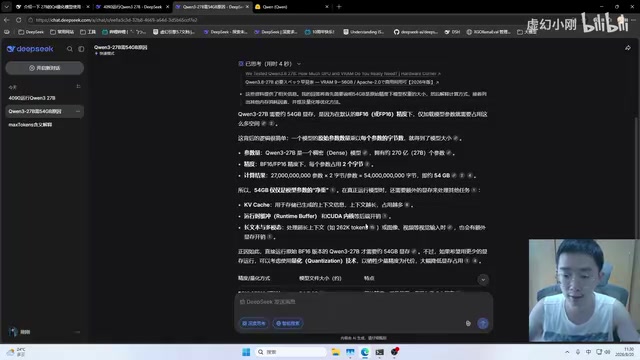Switch to the 'Qwen (Qwen)' browser tab
Screen dimensions: 640x360
pos(291,7)
